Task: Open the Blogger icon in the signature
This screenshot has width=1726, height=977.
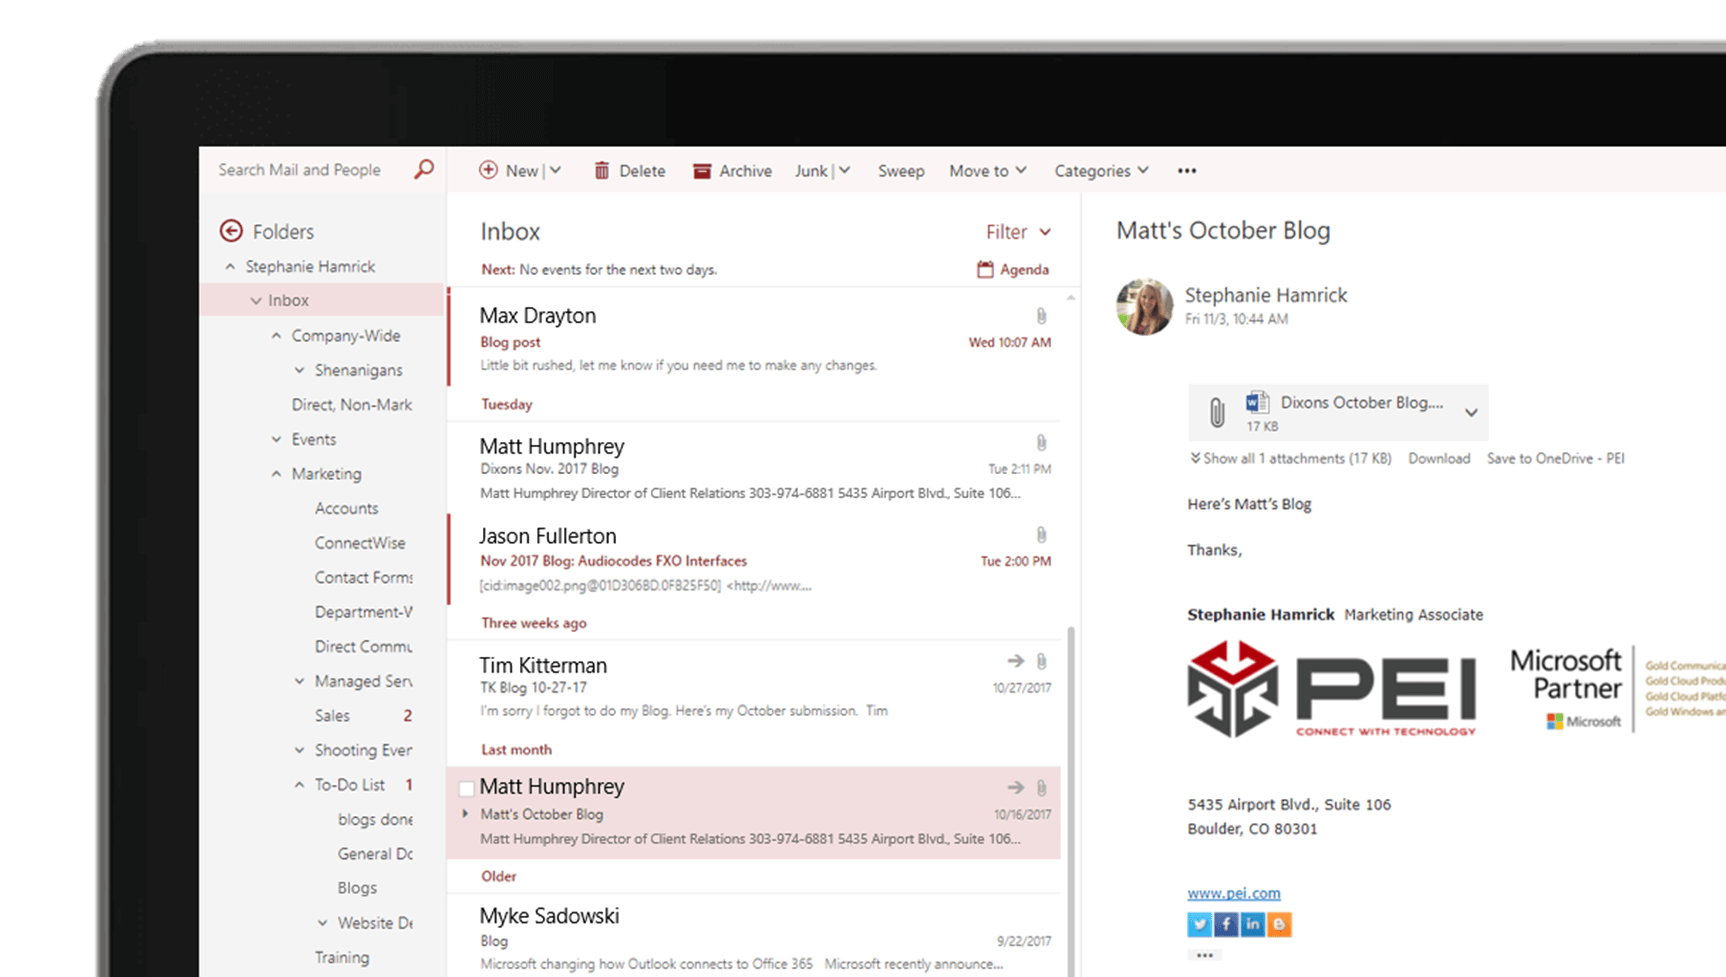Action: click(x=1279, y=924)
